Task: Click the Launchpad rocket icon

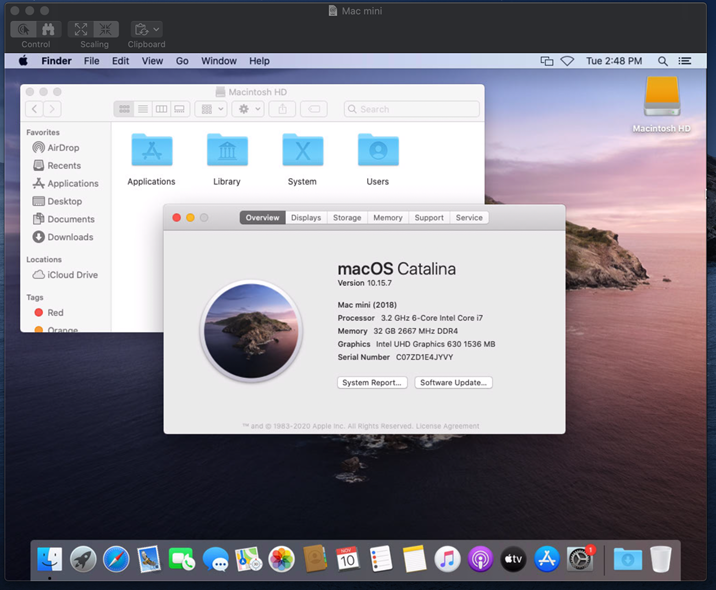Action: (x=83, y=559)
